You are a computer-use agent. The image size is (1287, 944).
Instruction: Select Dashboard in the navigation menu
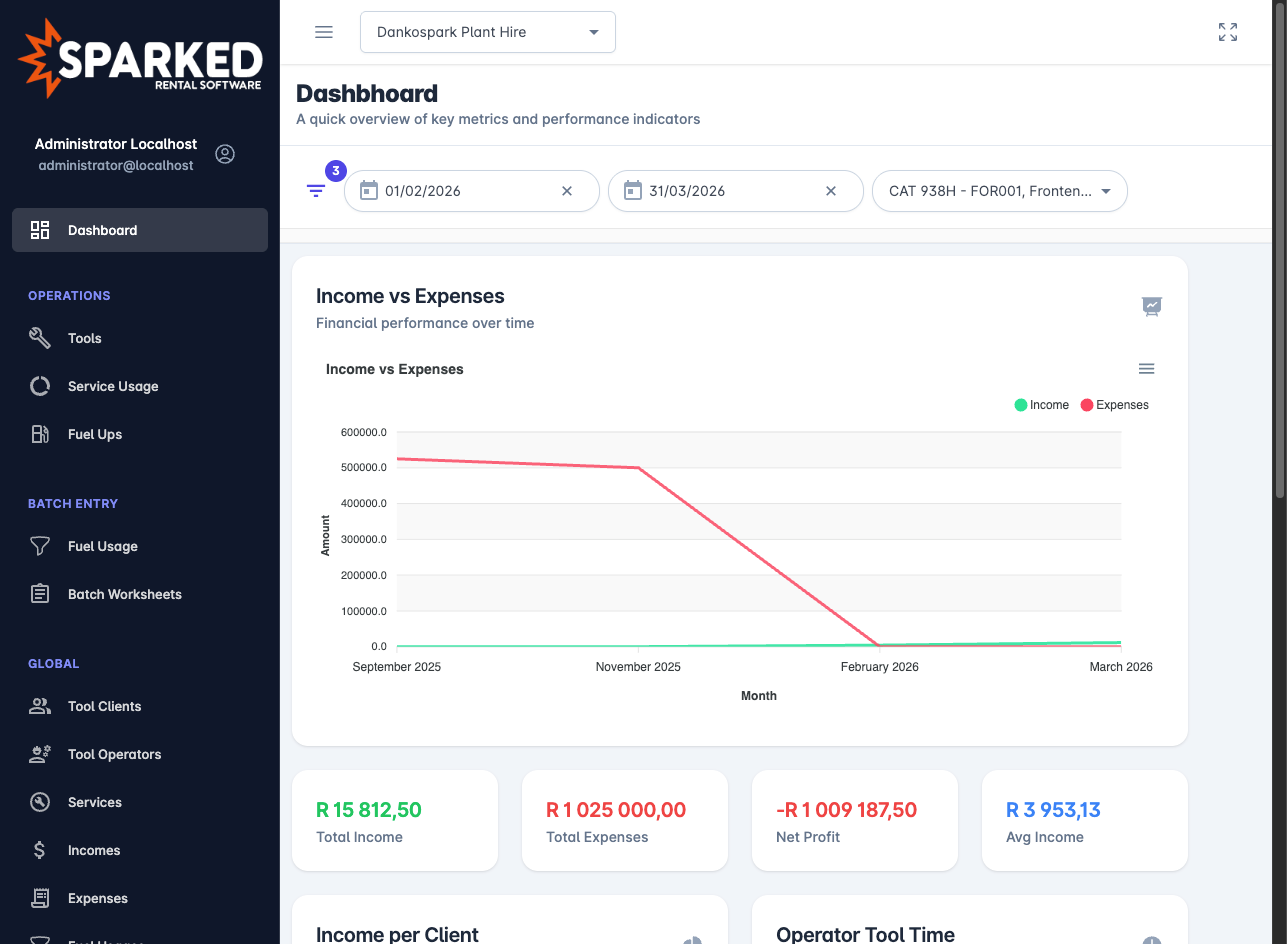(102, 230)
